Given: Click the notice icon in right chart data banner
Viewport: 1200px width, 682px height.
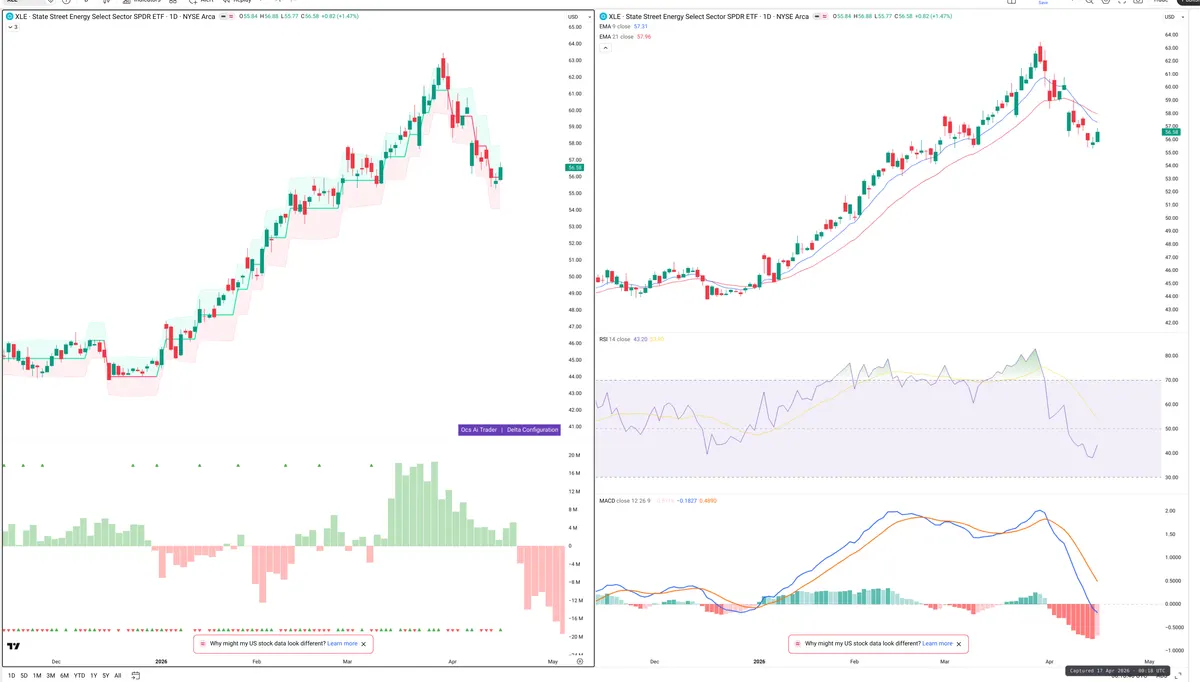Looking at the screenshot, I should click(797, 644).
